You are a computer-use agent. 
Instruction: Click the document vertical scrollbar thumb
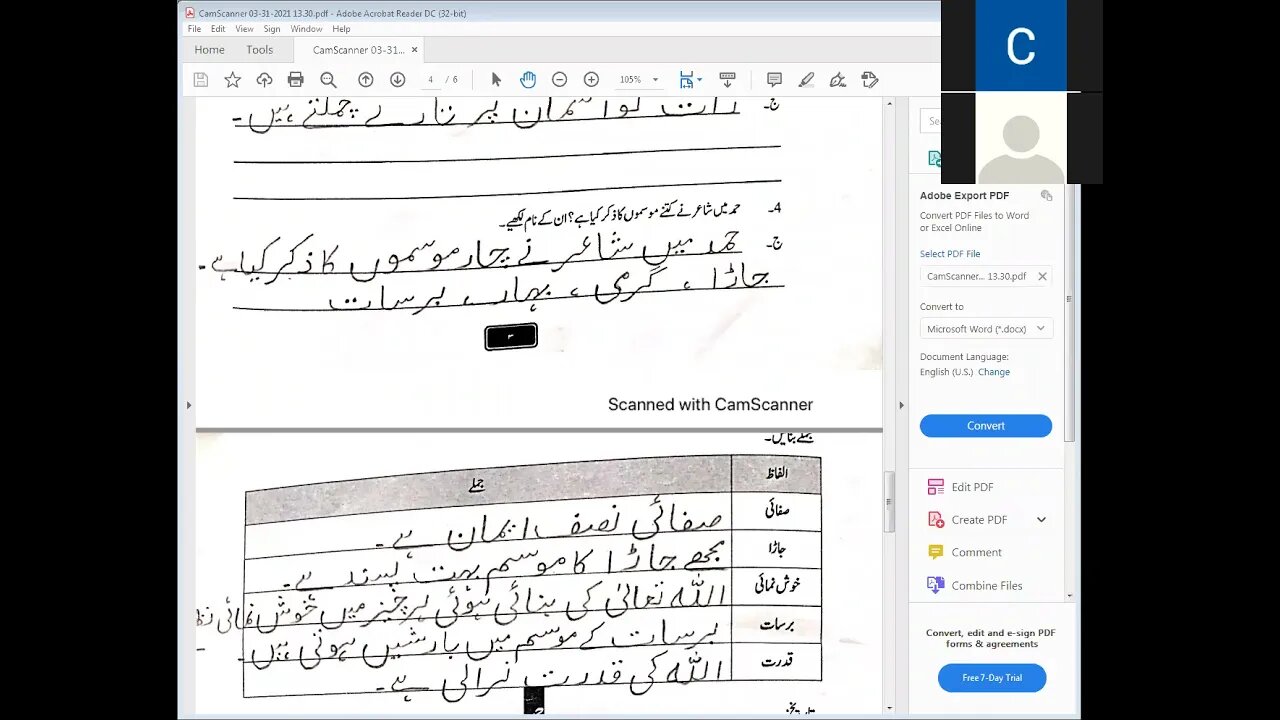[x=889, y=502]
